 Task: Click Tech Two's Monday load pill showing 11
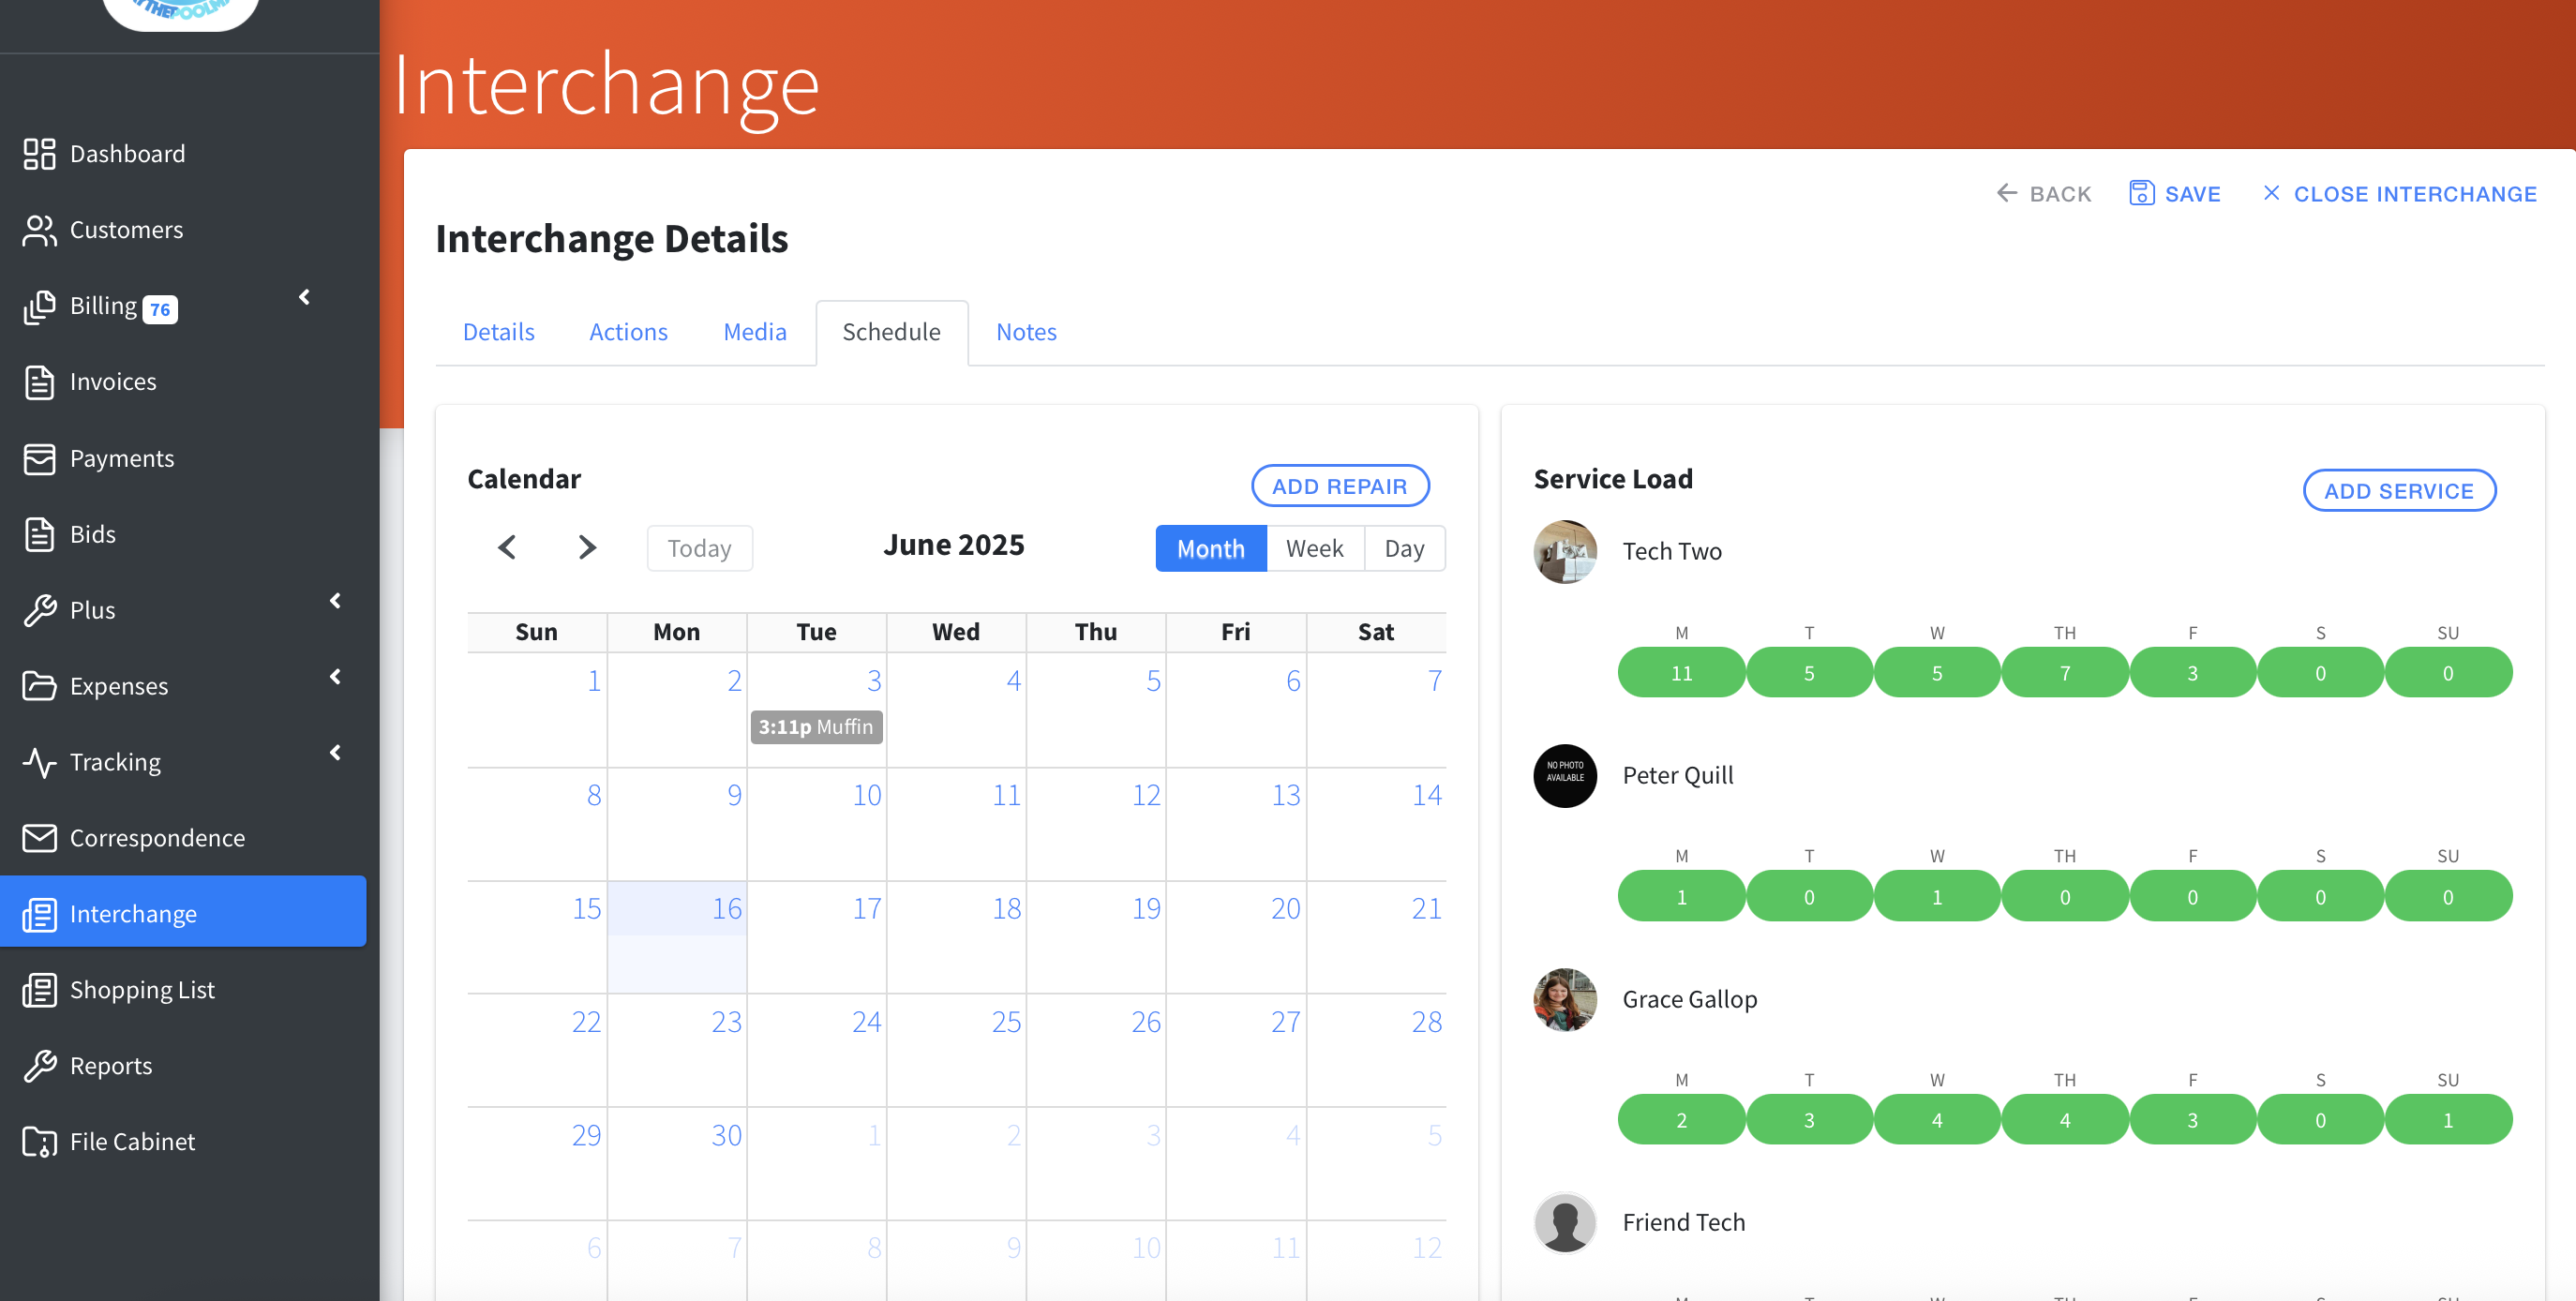tap(1681, 673)
